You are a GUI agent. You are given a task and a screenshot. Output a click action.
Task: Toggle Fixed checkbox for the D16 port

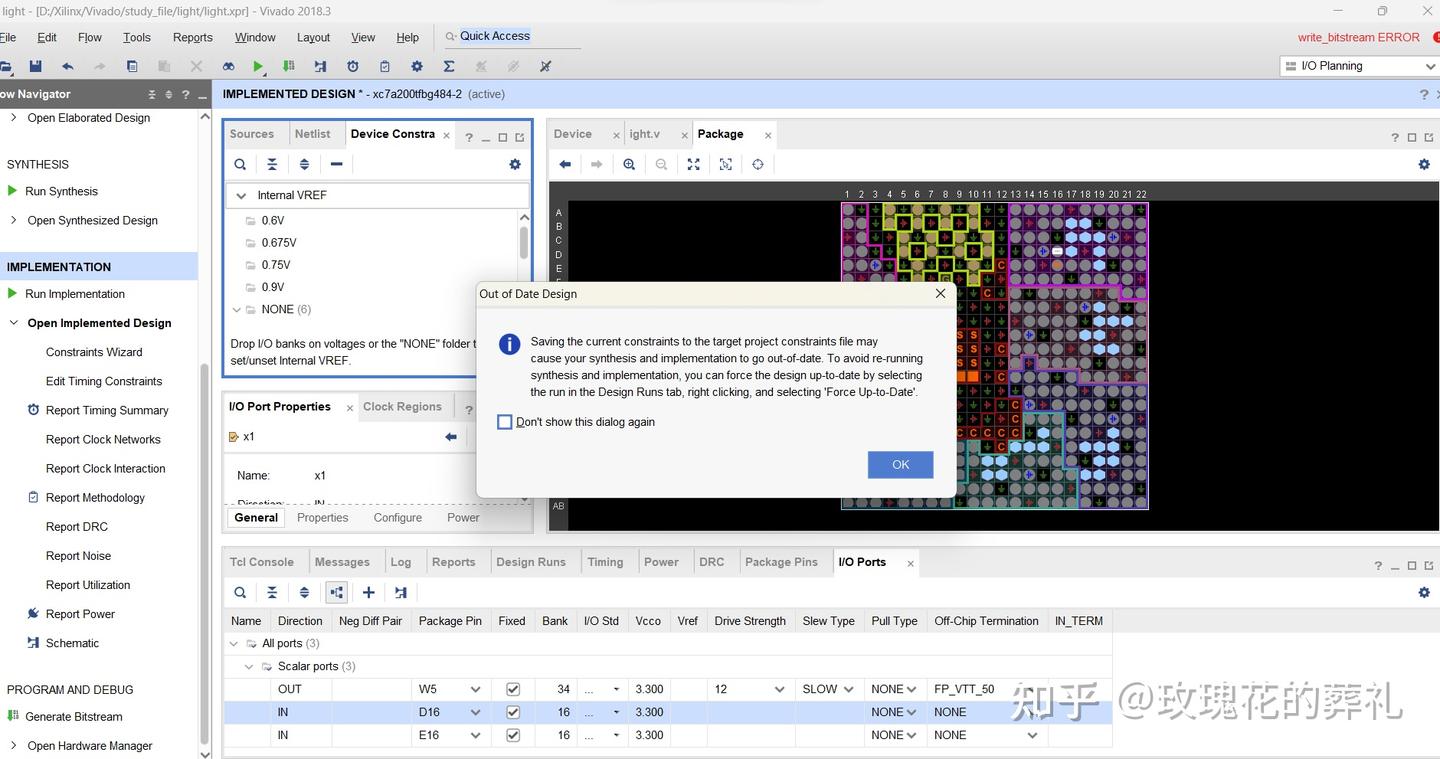tap(513, 712)
